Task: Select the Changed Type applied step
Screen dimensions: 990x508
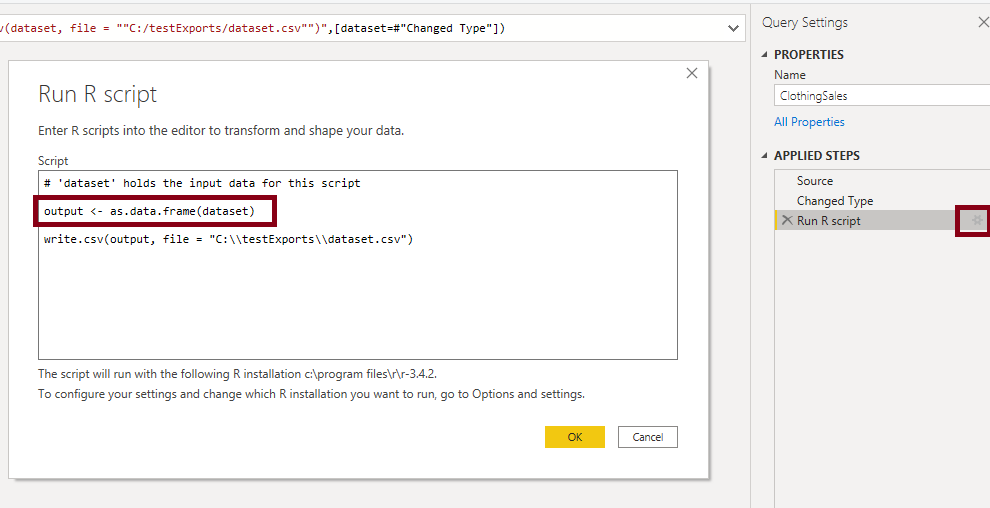Action: point(835,201)
